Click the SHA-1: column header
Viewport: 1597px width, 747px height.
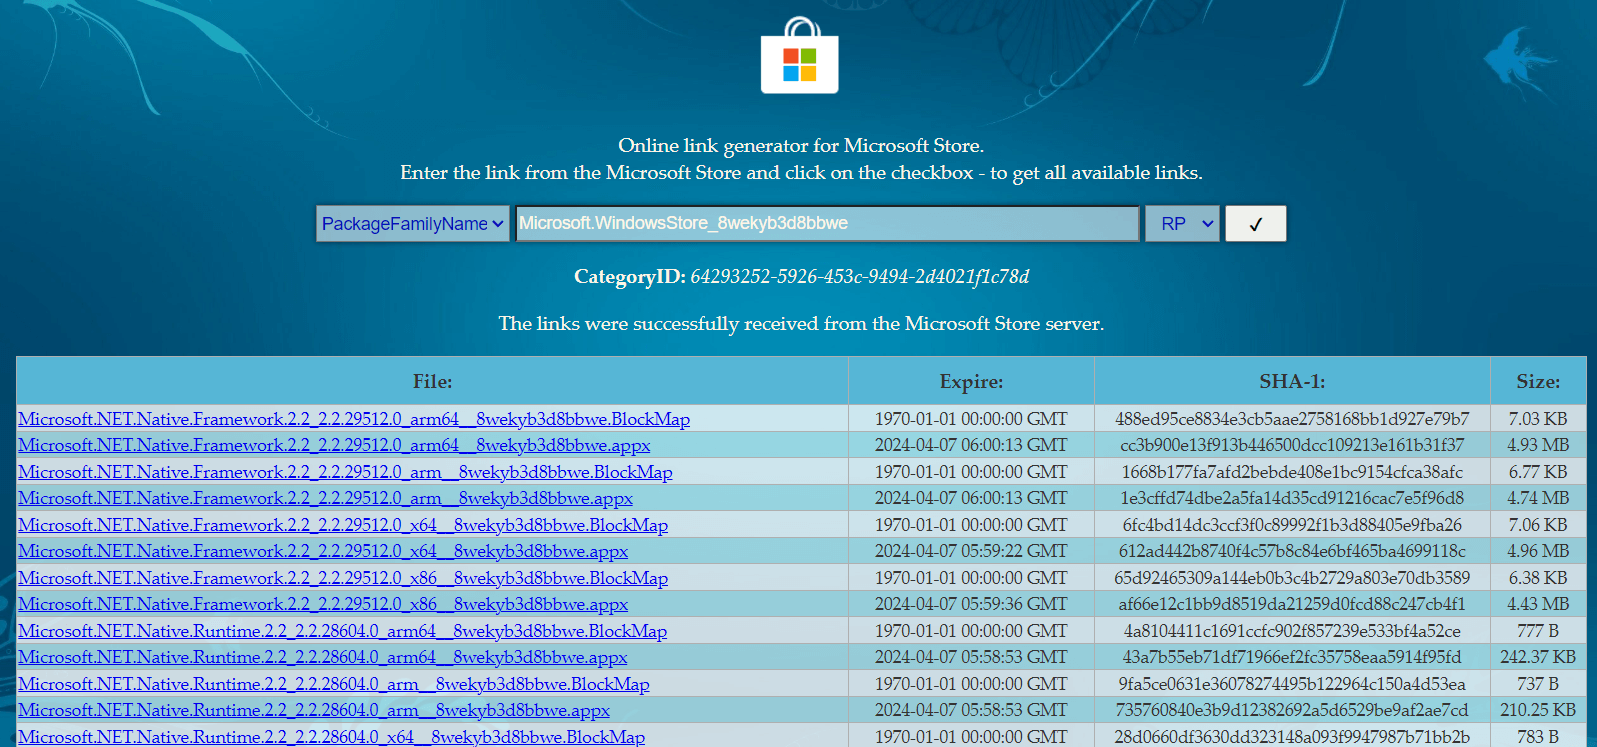click(1291, 381)
